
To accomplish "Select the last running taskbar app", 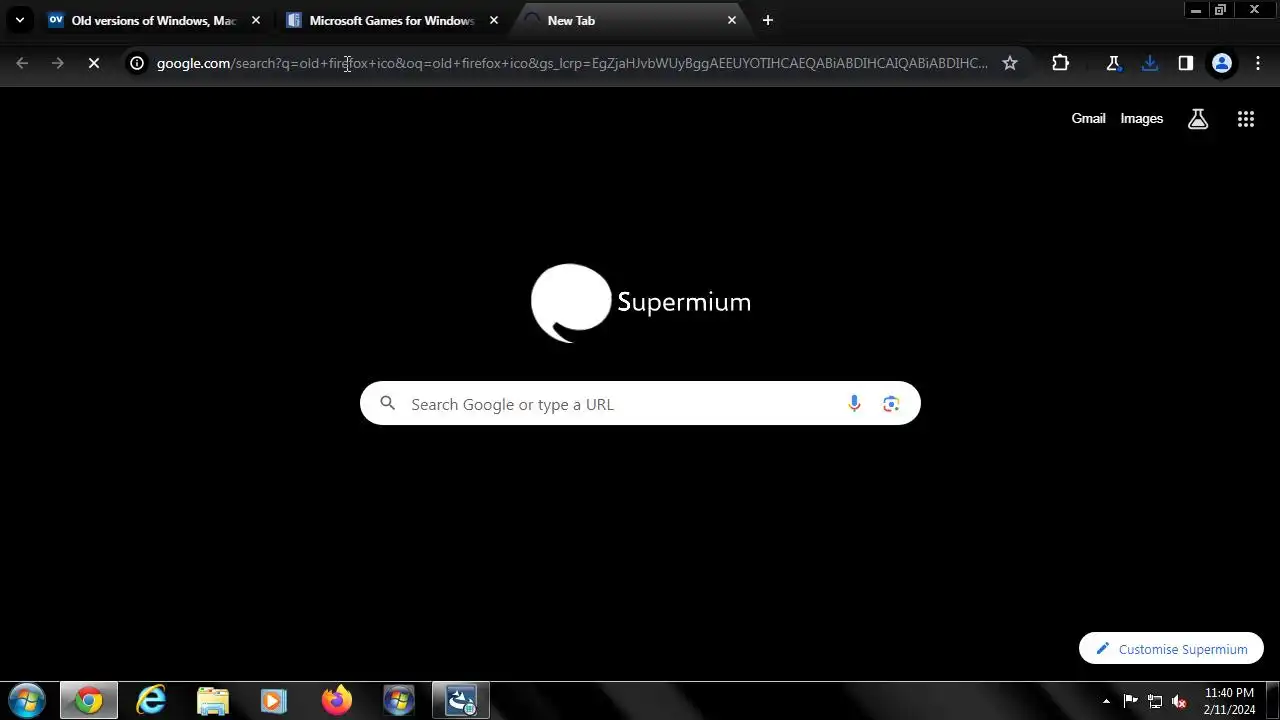I will pyautogui.click(x=461, y=701).
